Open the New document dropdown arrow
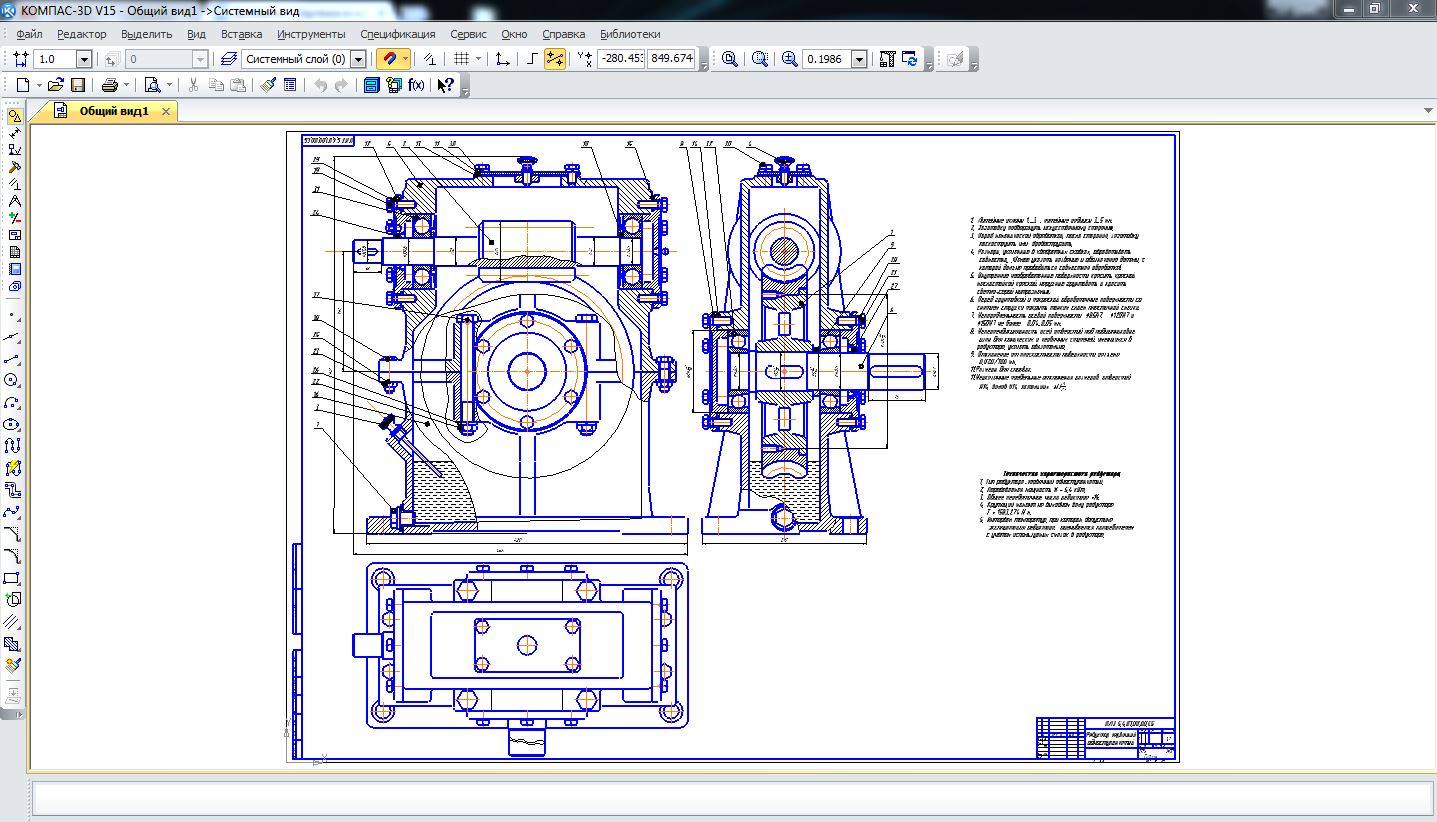This screenshot has height=822, width=1437. tap(40, 85)
